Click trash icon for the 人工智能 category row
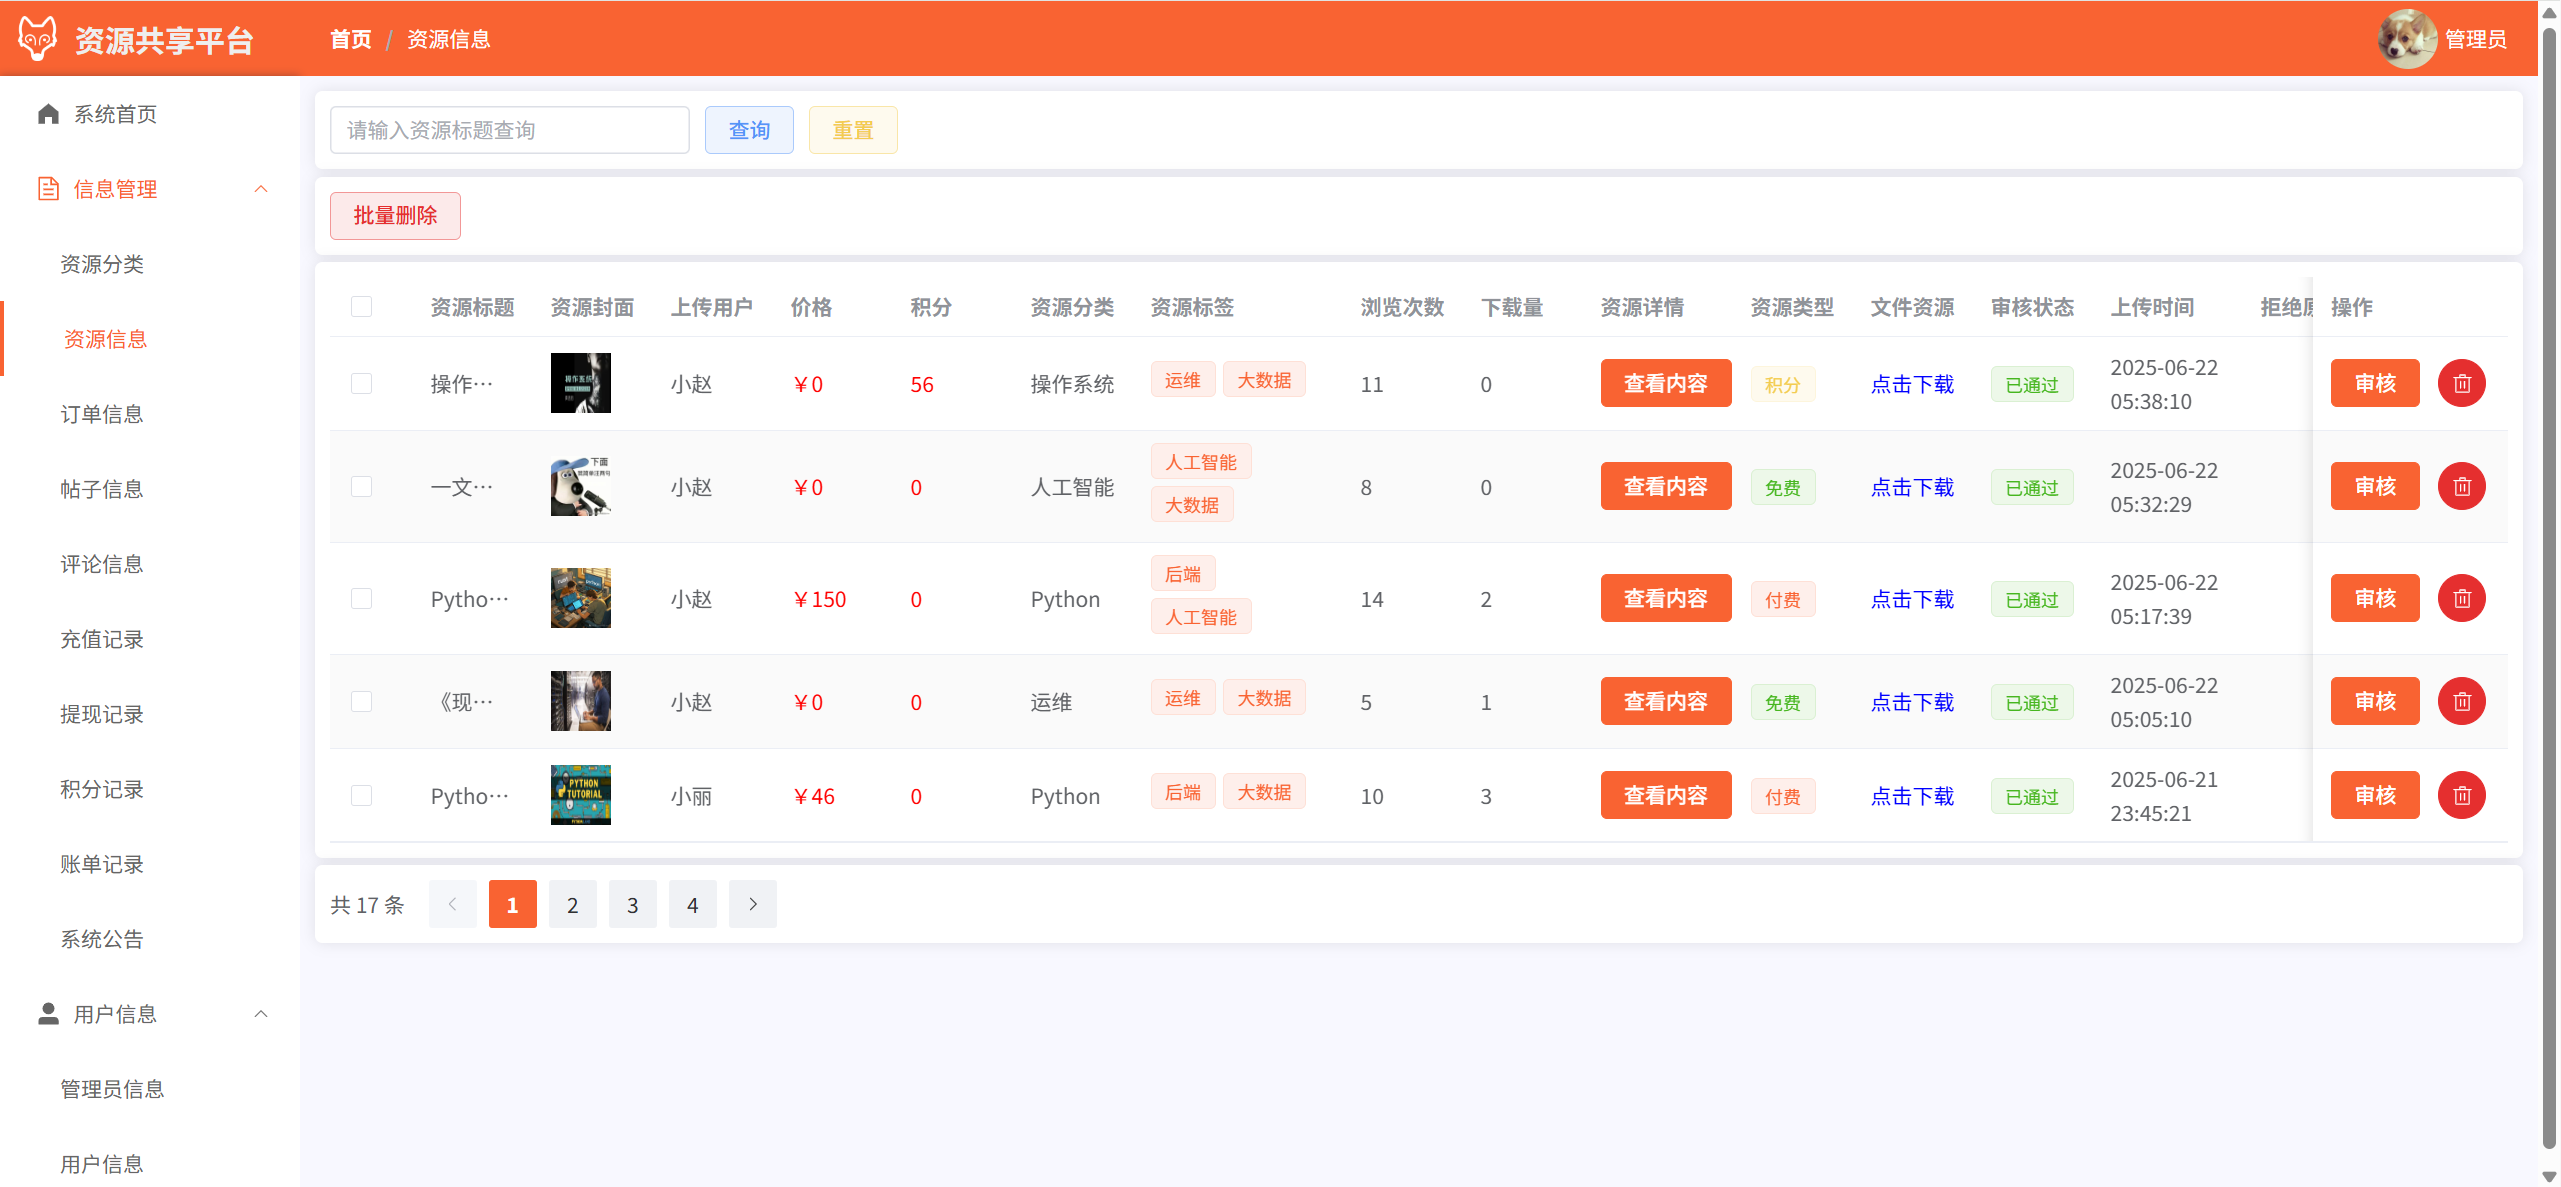 pyautogui.click(x=2461, y=487)
